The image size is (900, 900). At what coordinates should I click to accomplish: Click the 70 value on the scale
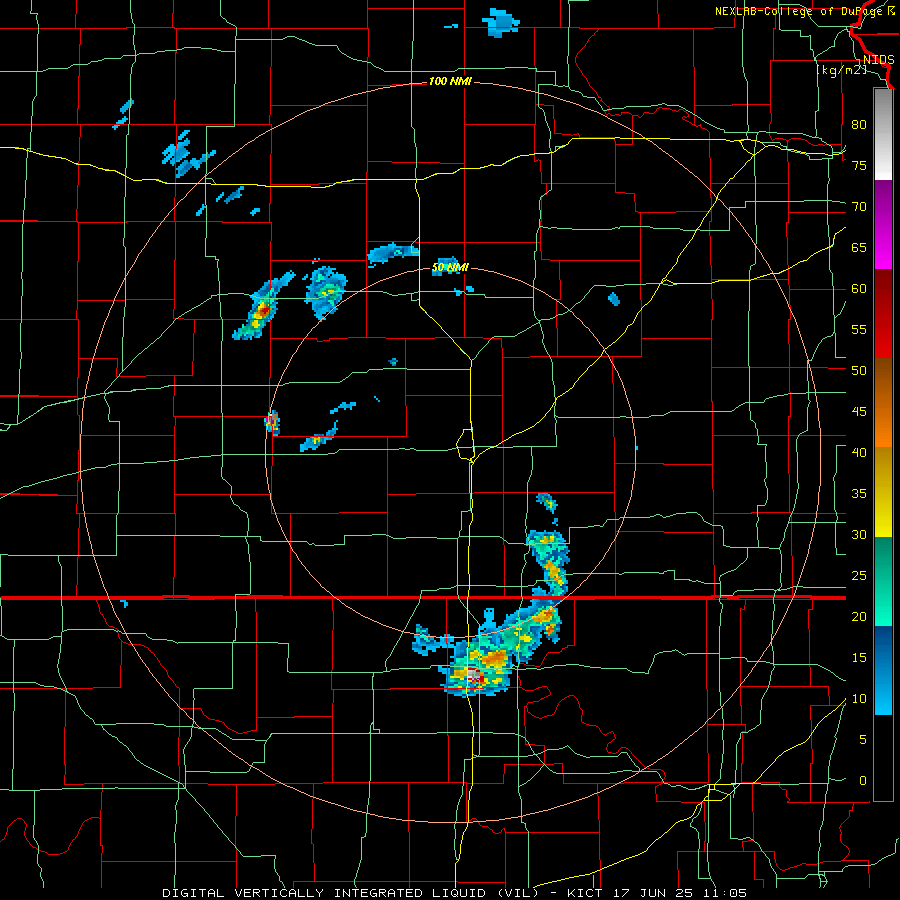859,207
